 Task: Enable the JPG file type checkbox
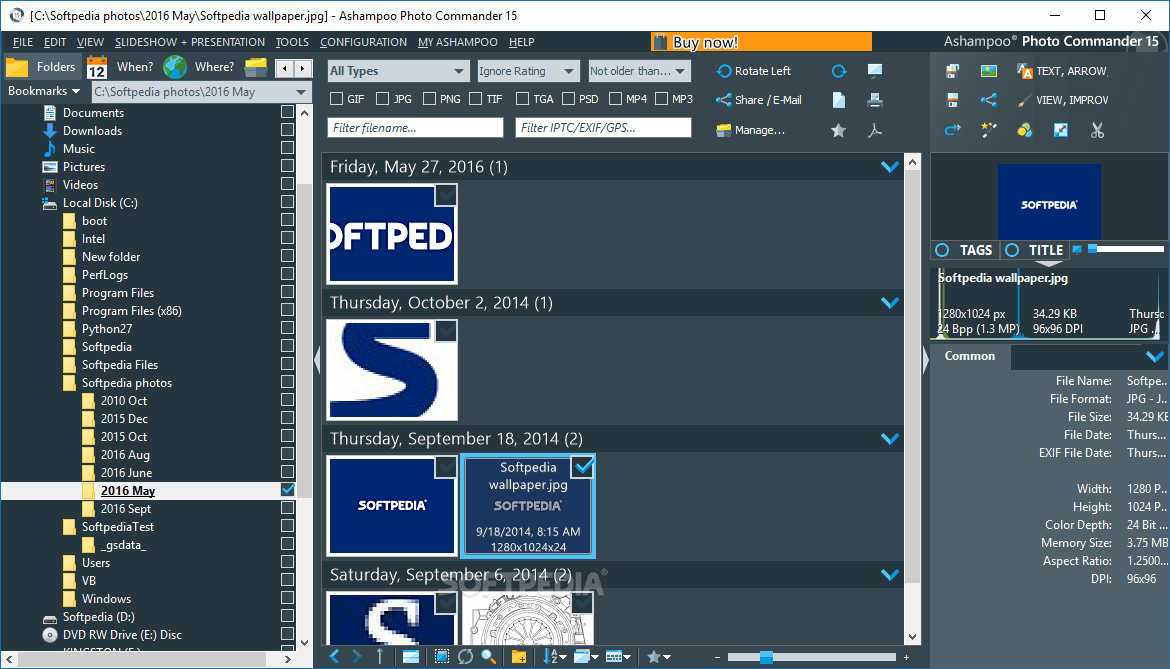pos(383,98)
